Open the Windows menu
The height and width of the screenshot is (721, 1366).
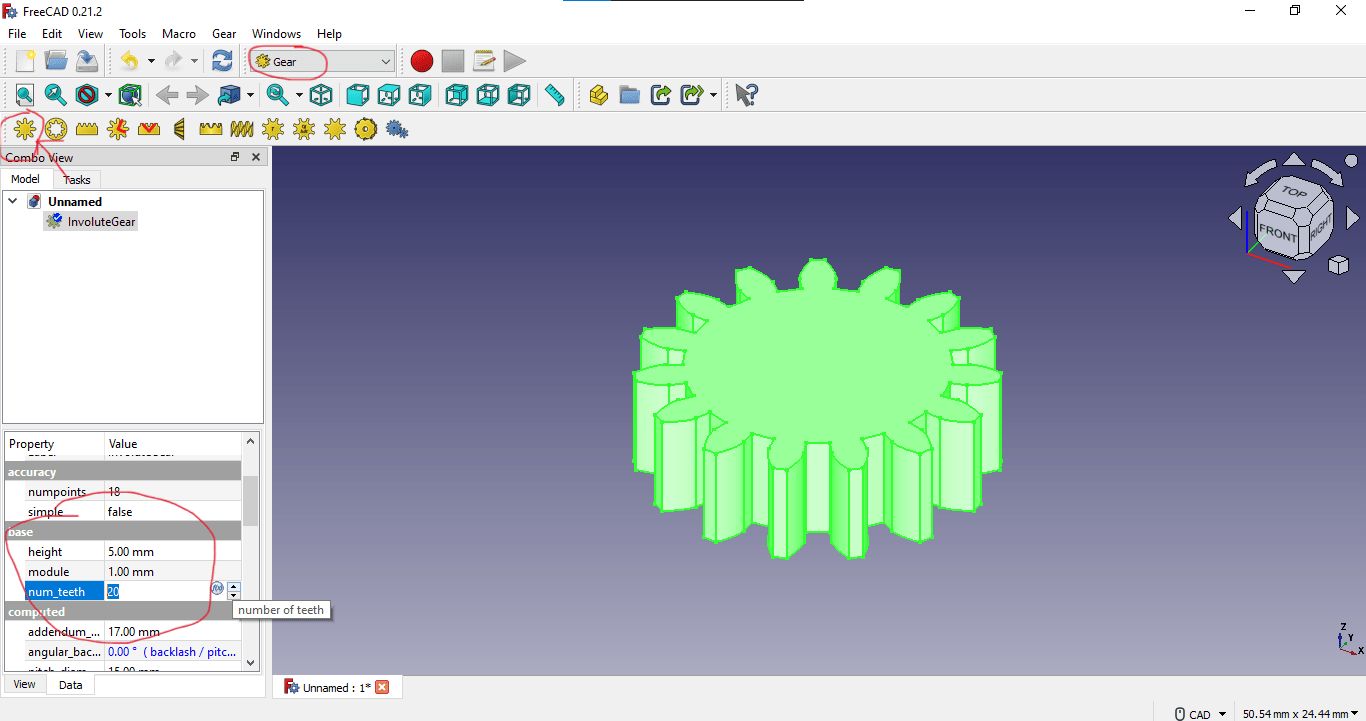click(276, 34)
